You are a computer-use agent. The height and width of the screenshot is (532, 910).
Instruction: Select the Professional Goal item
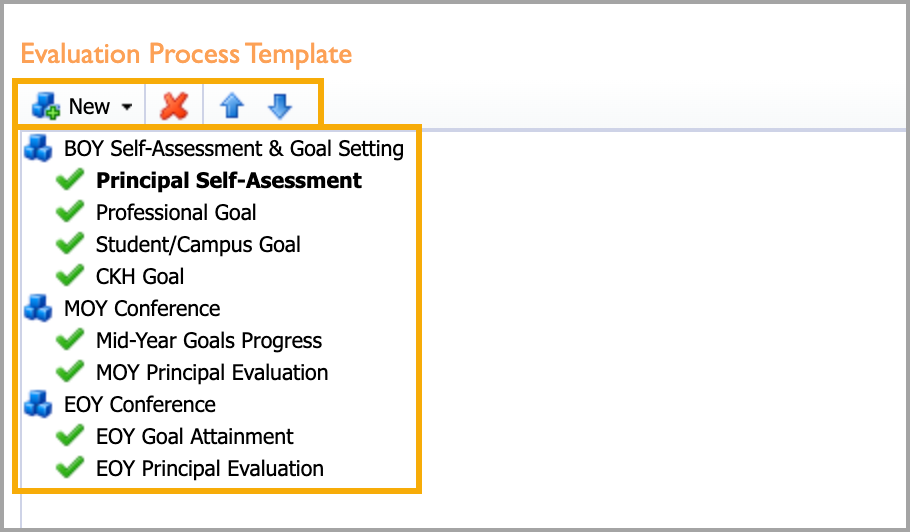(x=176, y=212)
